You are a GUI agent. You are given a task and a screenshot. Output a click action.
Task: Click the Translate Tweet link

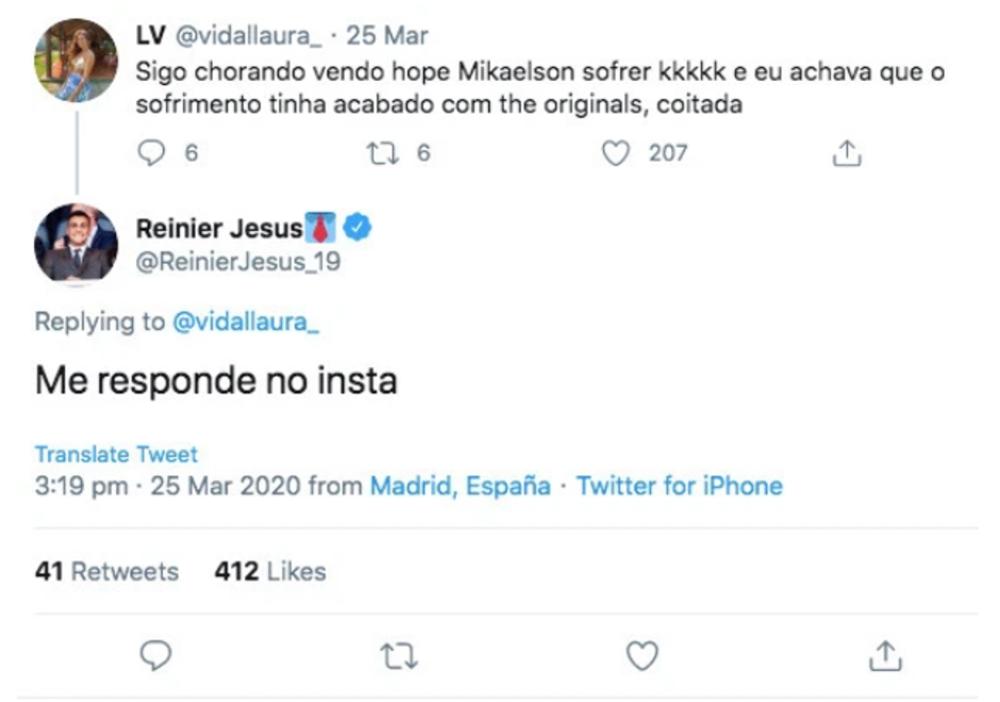click(116, 454)
